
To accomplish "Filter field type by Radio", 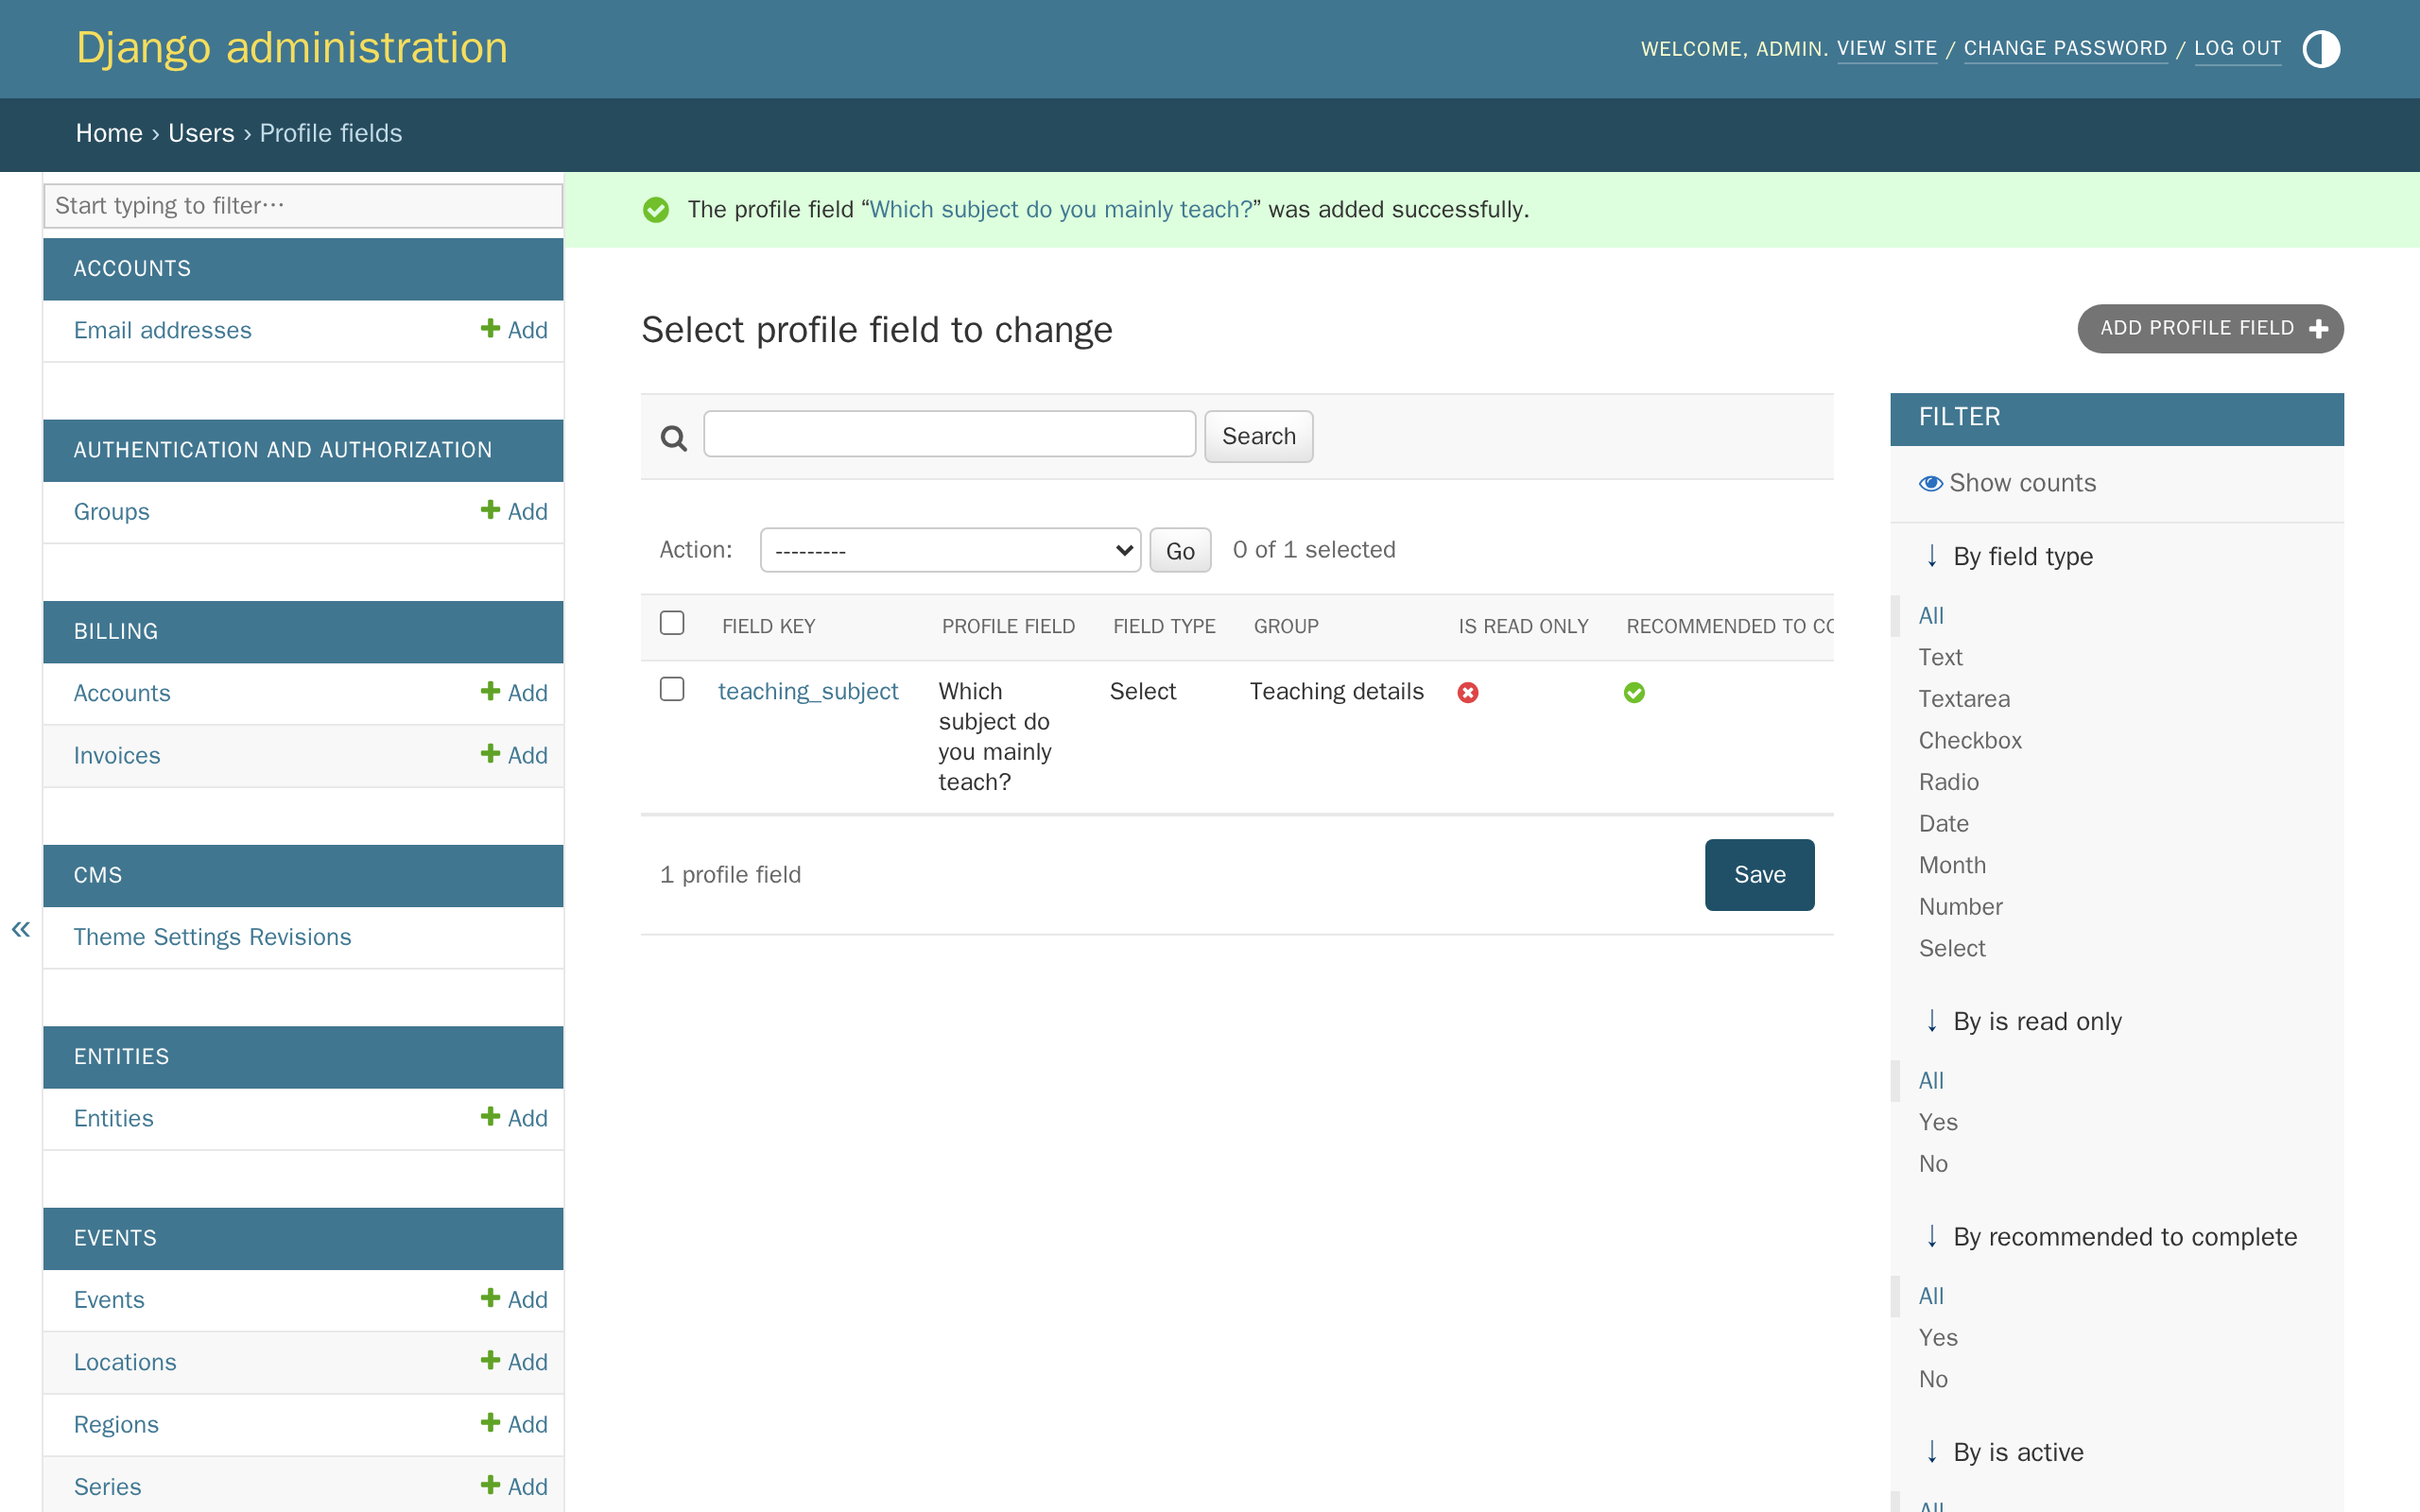I will pyautogui.click(x=1948, y=782).
